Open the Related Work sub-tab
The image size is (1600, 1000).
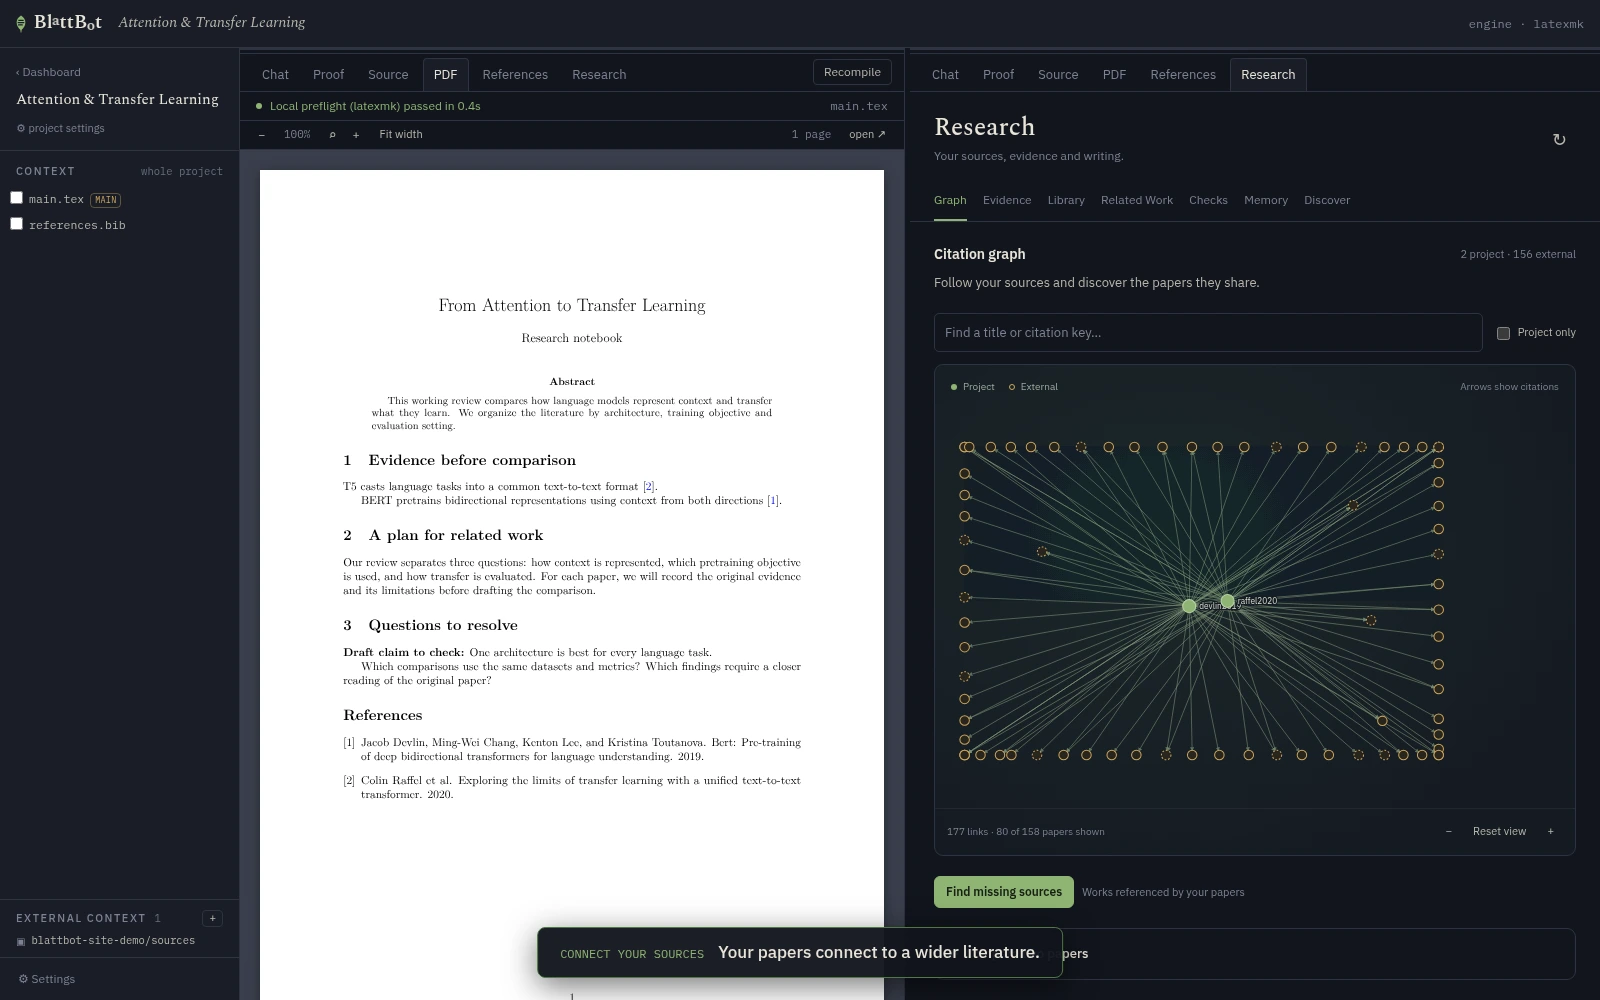(1137, 201)
